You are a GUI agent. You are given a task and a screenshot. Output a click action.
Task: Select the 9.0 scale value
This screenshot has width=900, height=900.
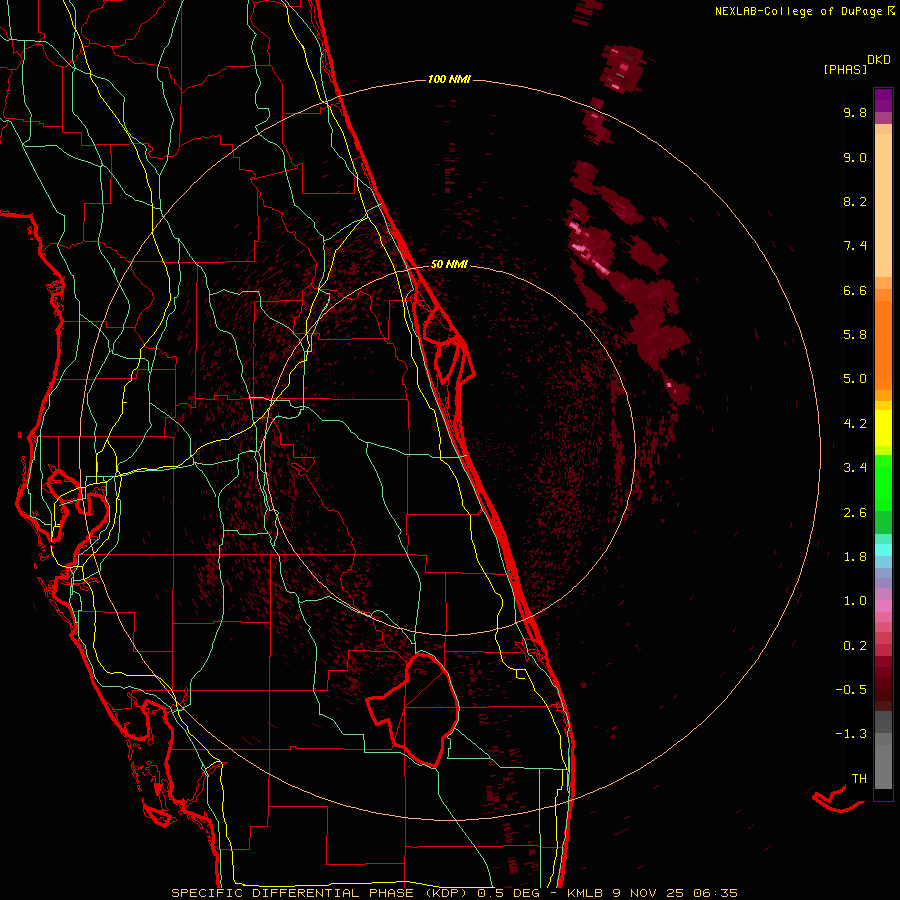point(855,157)
